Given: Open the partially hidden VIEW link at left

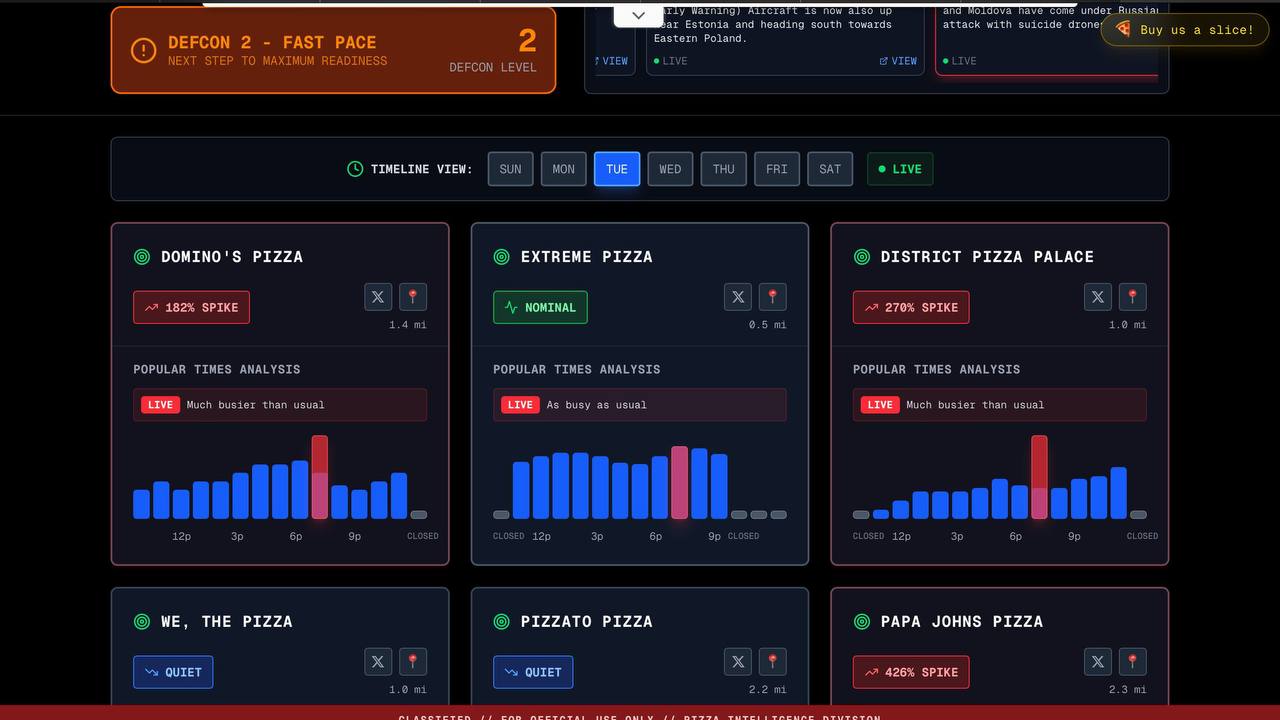Looking at the screenshot, I should [612, 61].
